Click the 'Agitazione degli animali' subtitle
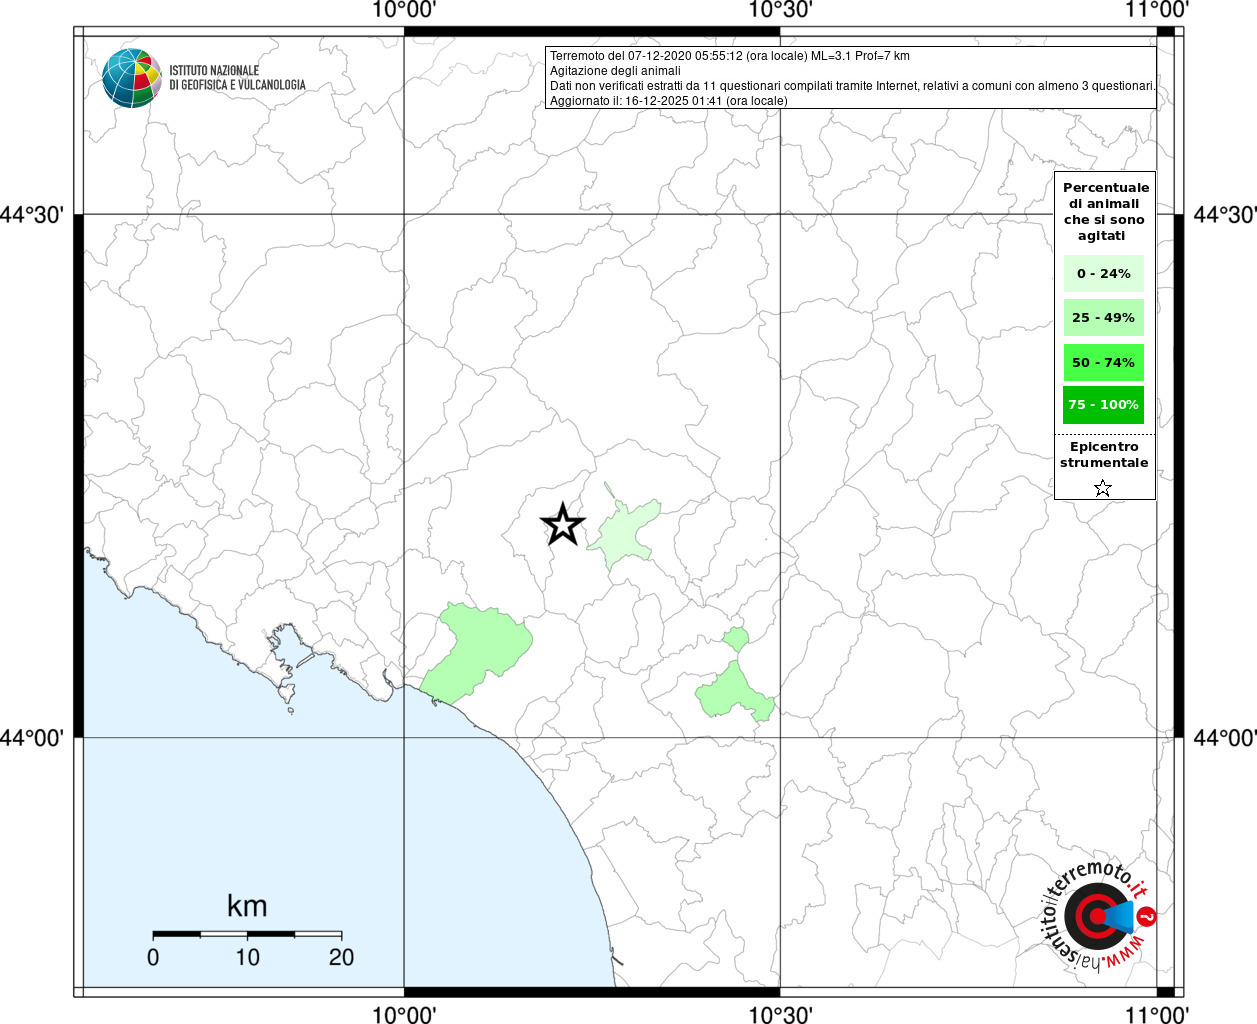 click(615, 71)
